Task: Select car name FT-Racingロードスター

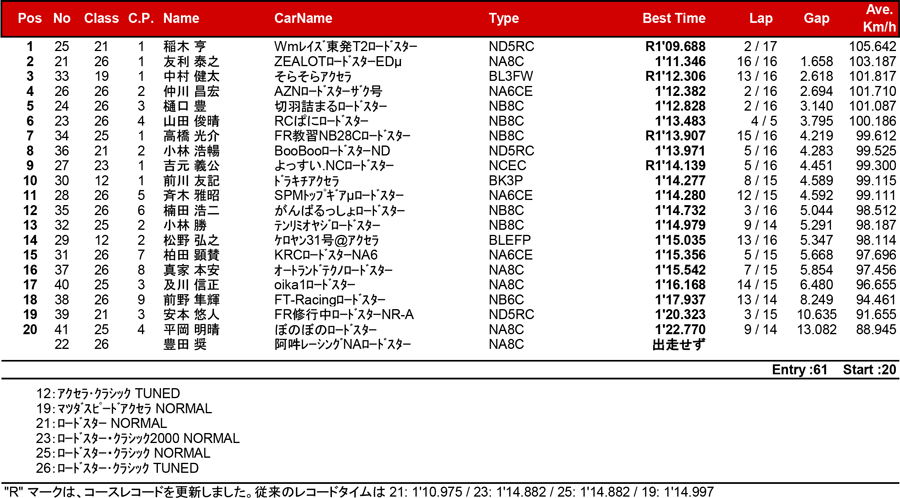Action: point(329,300)
